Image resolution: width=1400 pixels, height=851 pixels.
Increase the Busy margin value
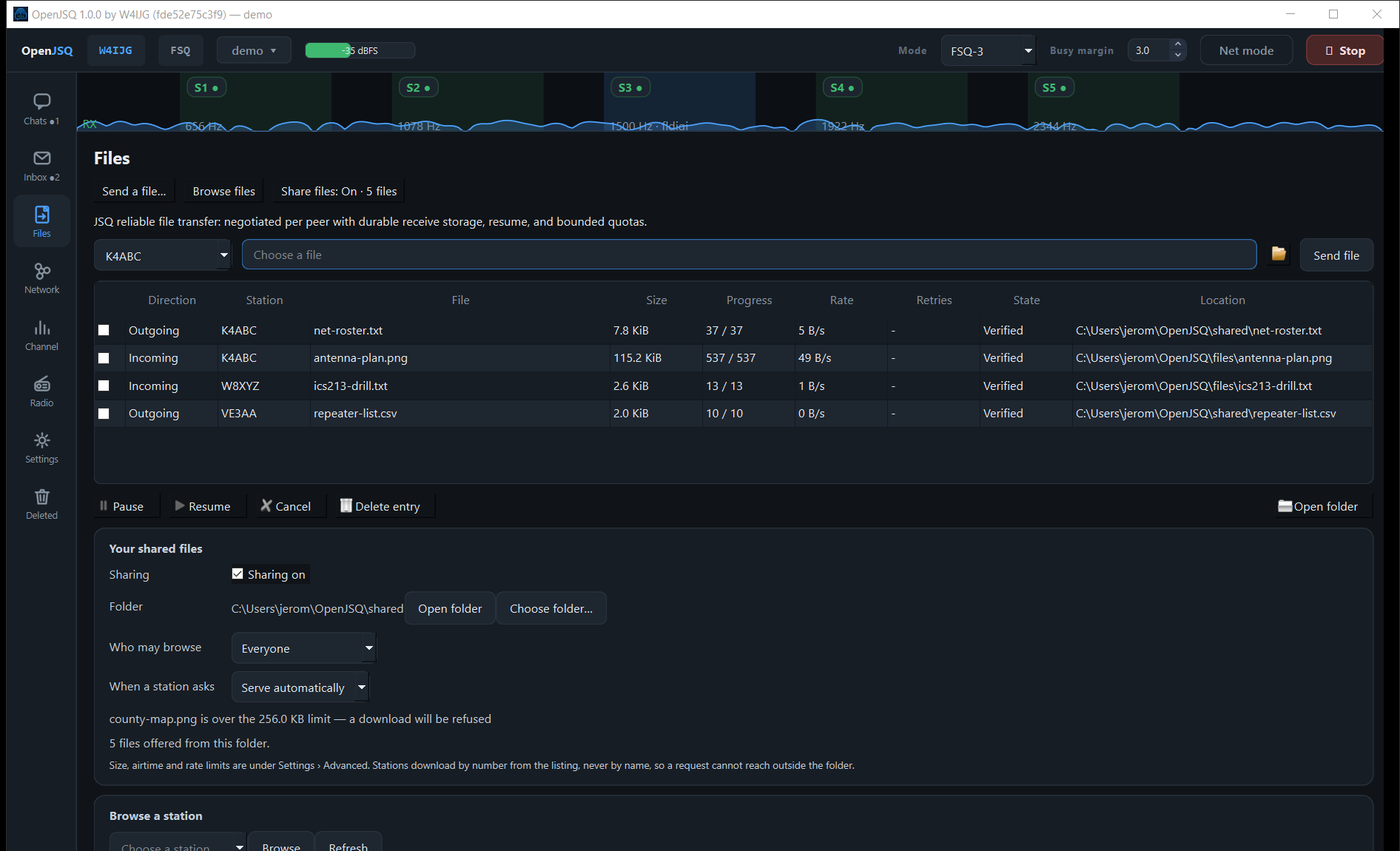(1177, 44)
